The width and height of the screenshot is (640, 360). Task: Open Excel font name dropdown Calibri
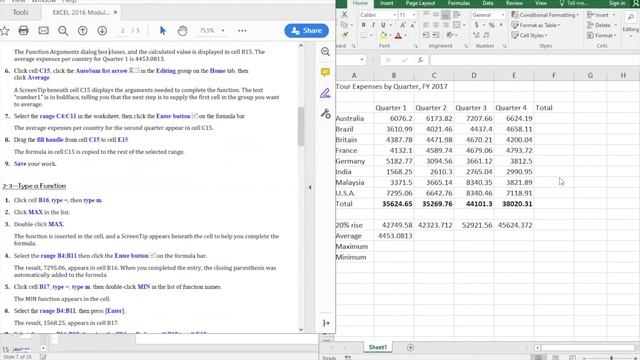pyautogui.click(x=395, y=15)
